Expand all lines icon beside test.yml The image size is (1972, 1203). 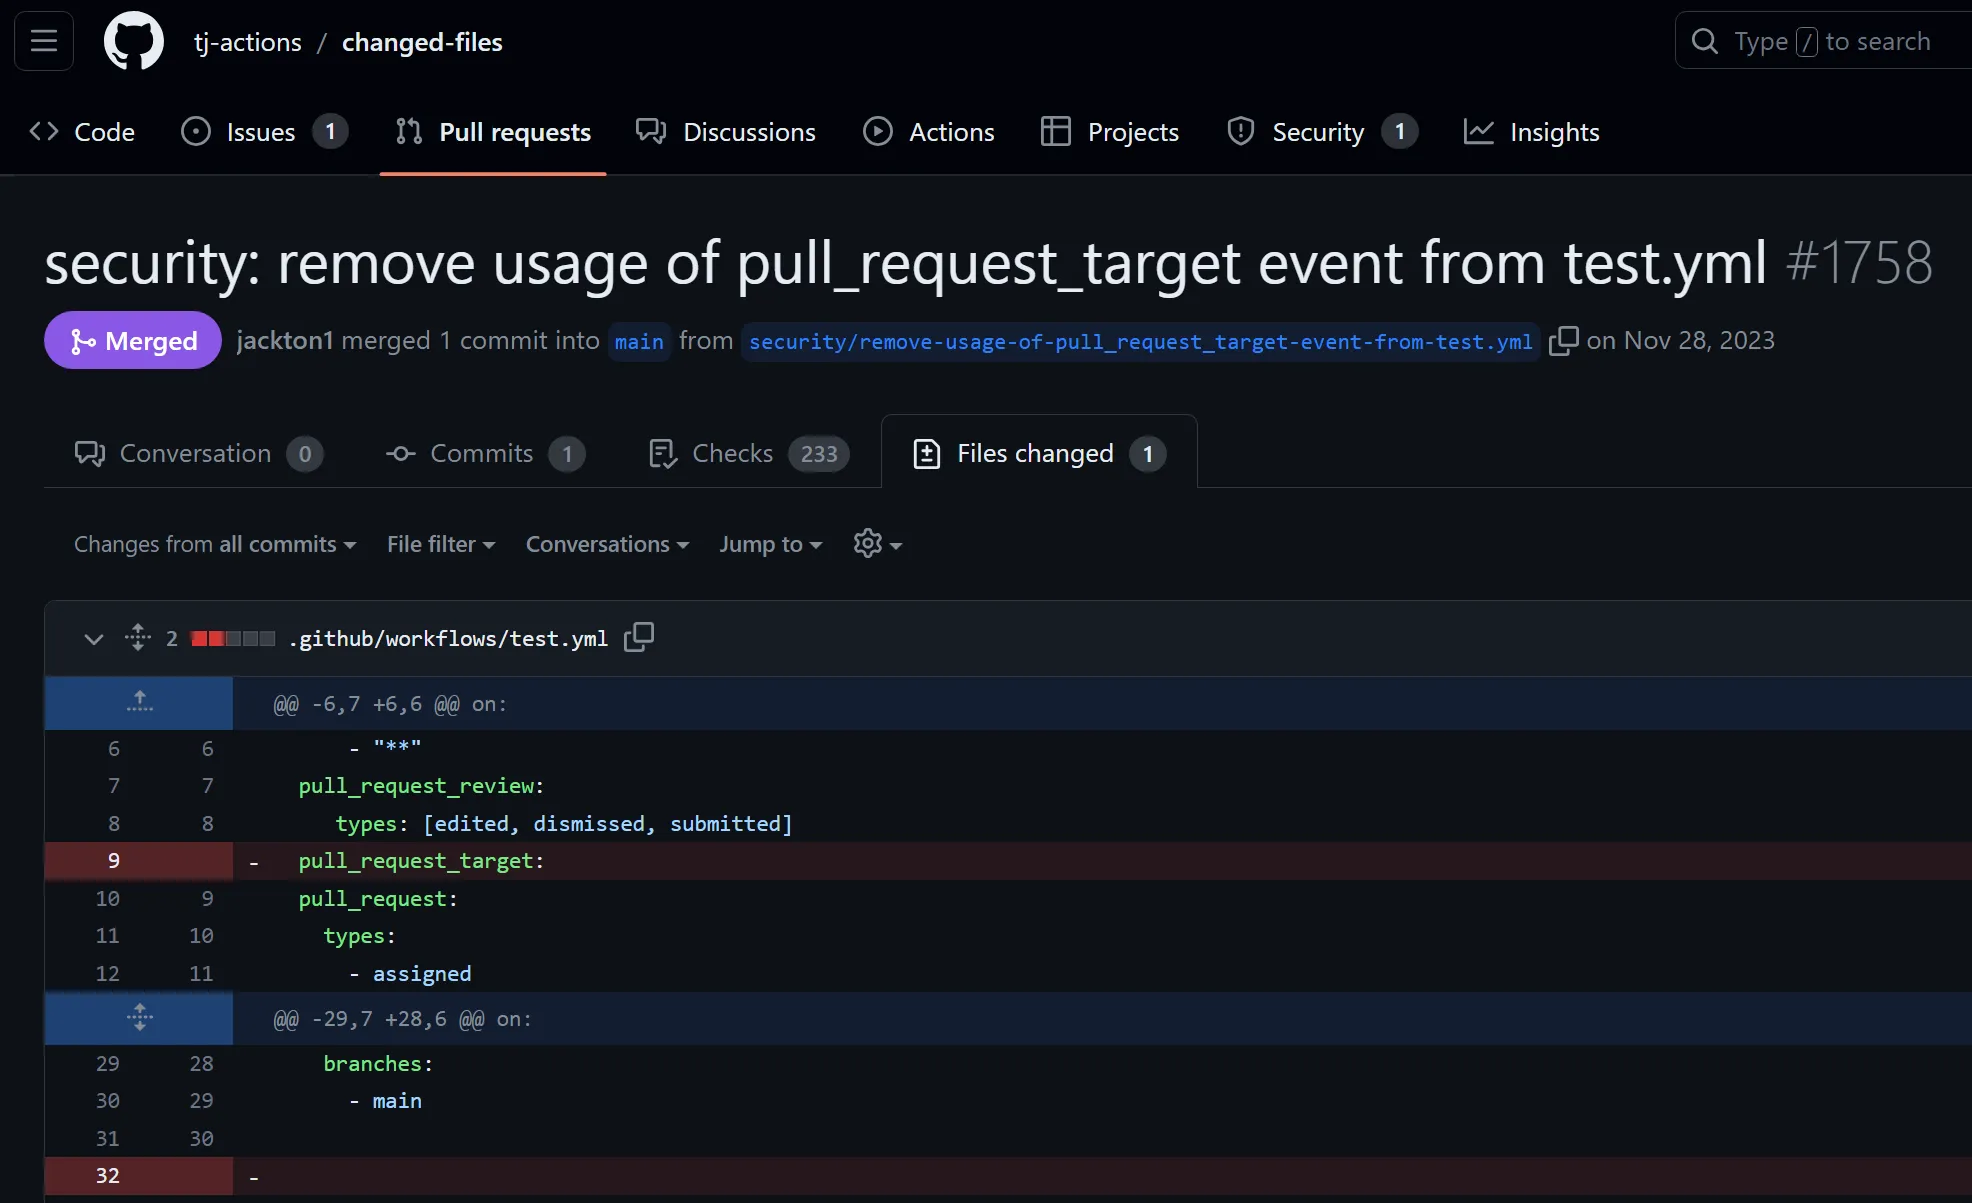click(x=138, y=638)
